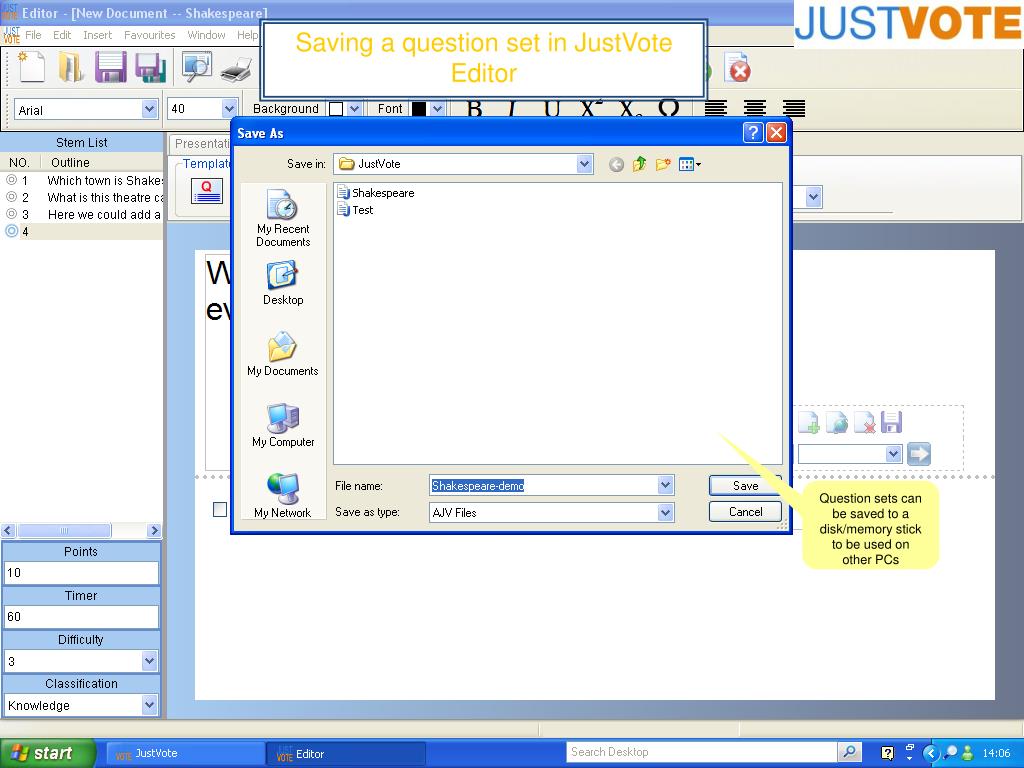This screenshot has height=768, width=1024.
Task: Expand the Background color dropdown arrow
Action: click(354, 108)
